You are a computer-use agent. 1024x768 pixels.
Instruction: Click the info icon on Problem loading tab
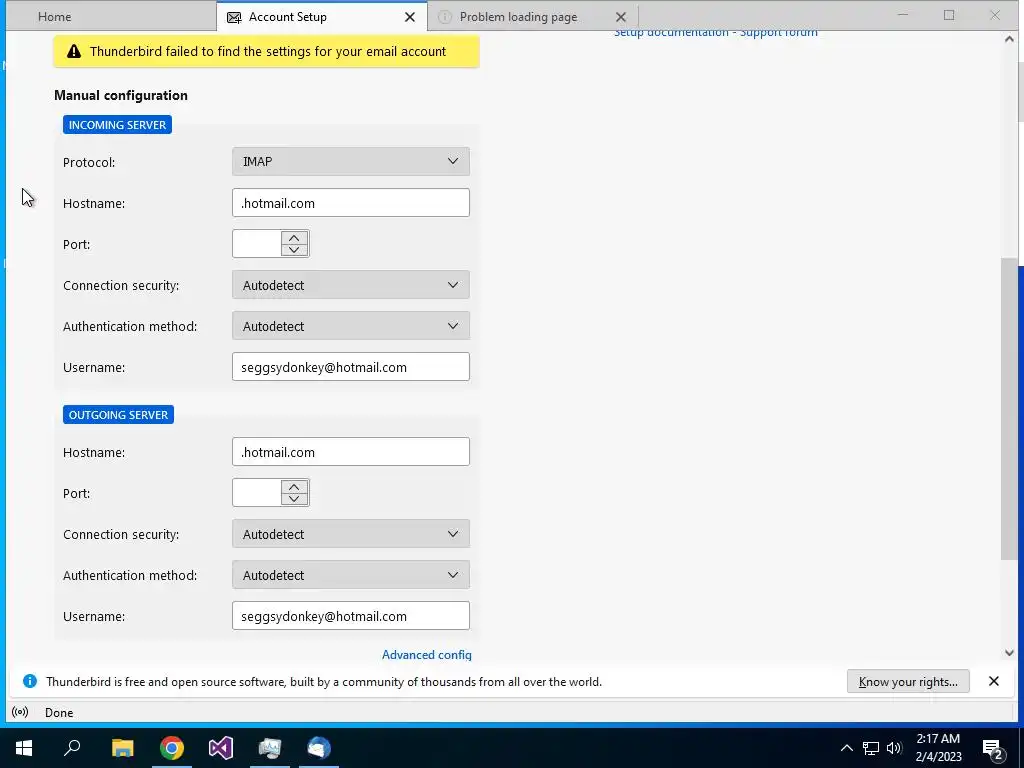pyautogui.click(x=445, y=17)
